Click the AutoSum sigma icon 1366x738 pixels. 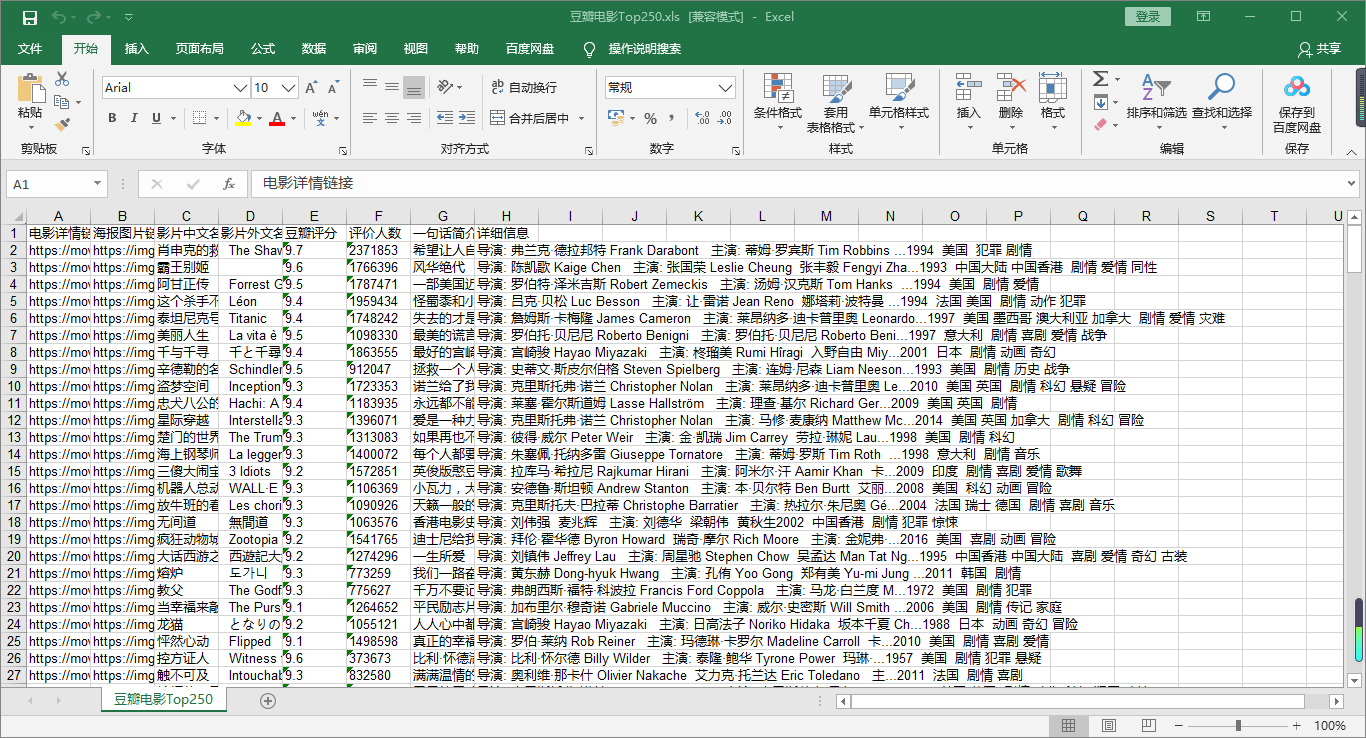point(1100,79)
